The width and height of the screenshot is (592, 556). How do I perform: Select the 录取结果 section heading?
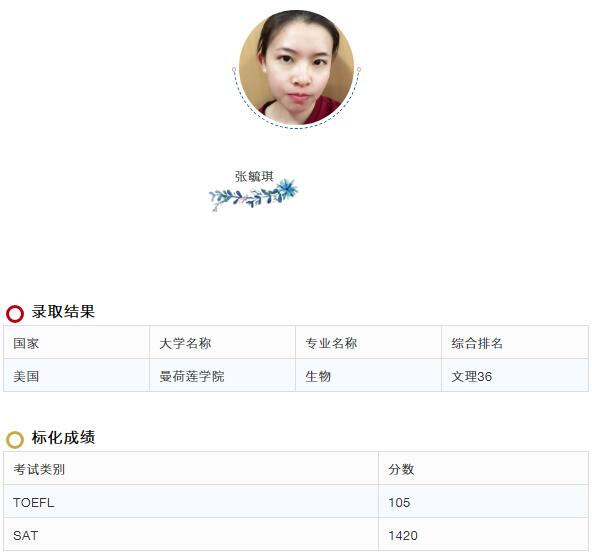pos(63,312)
